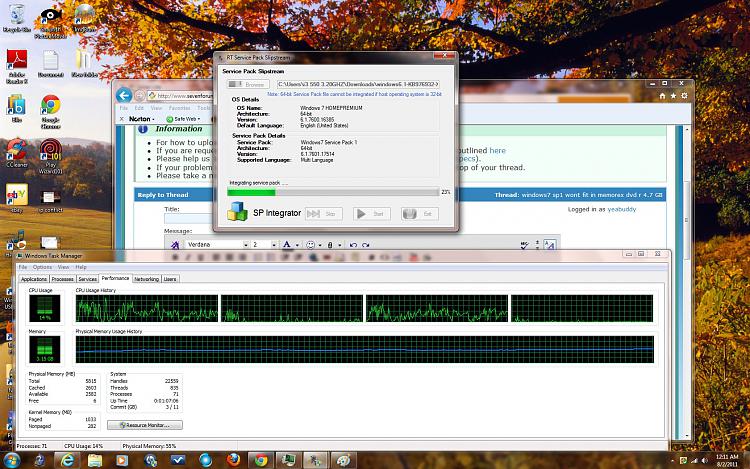This screenshot has width=750, height=469.
Task: Click the Start button in SP Integrator
Action: coord(372,214)
